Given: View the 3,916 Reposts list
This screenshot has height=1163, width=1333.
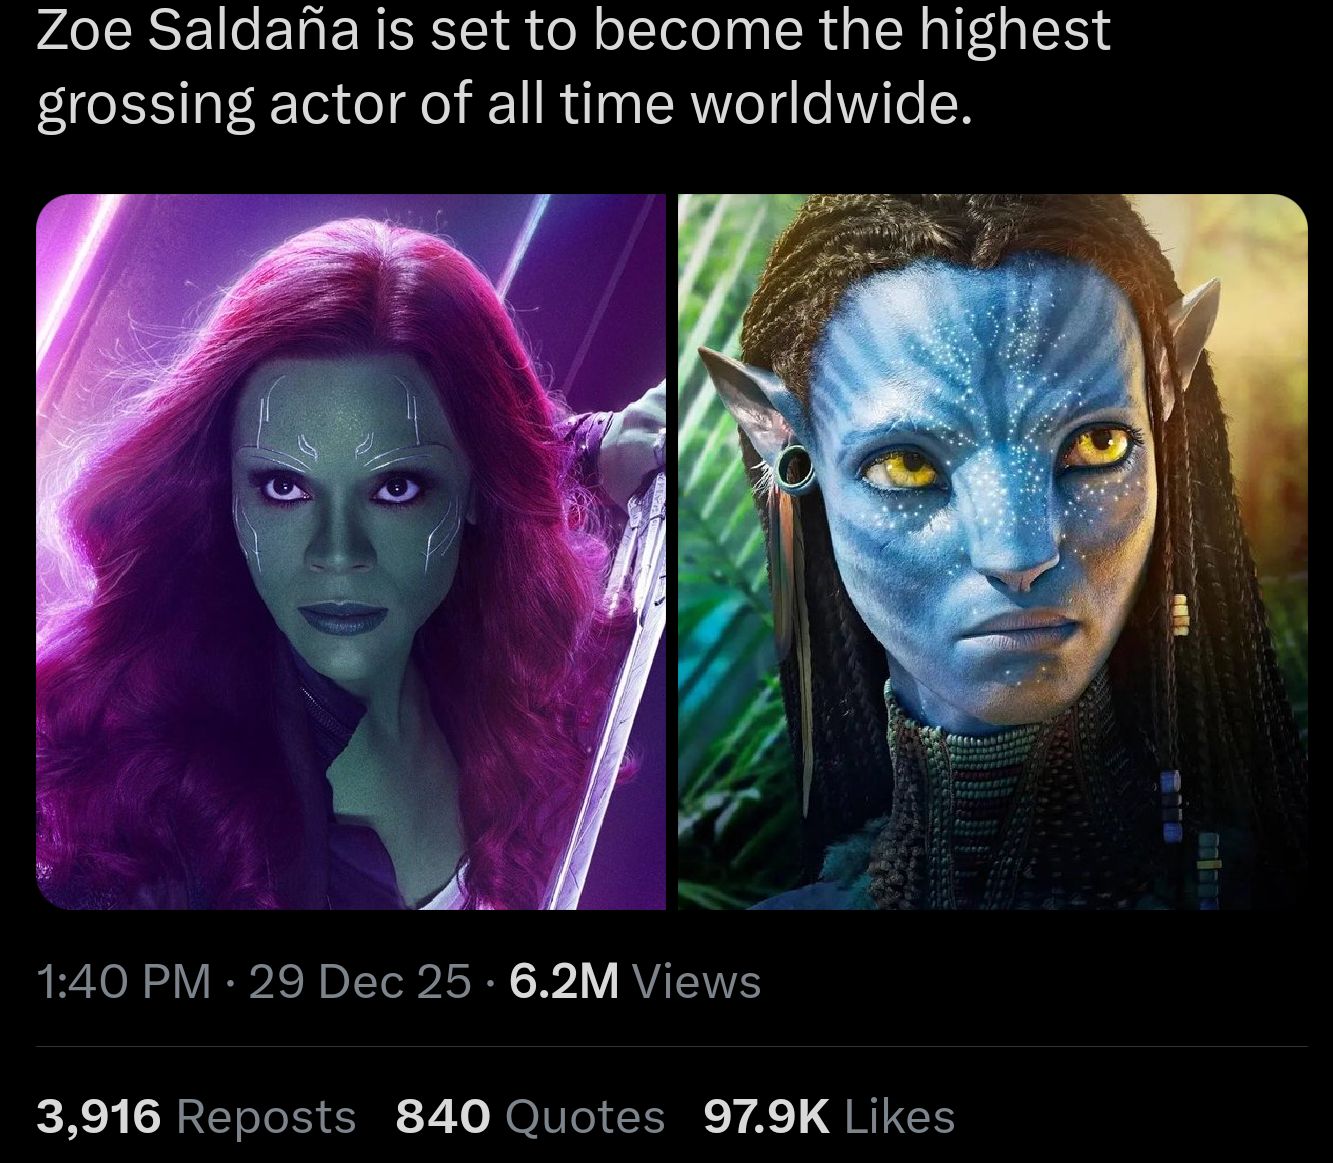Looking at the screenshot, I should click(196, 1116).
